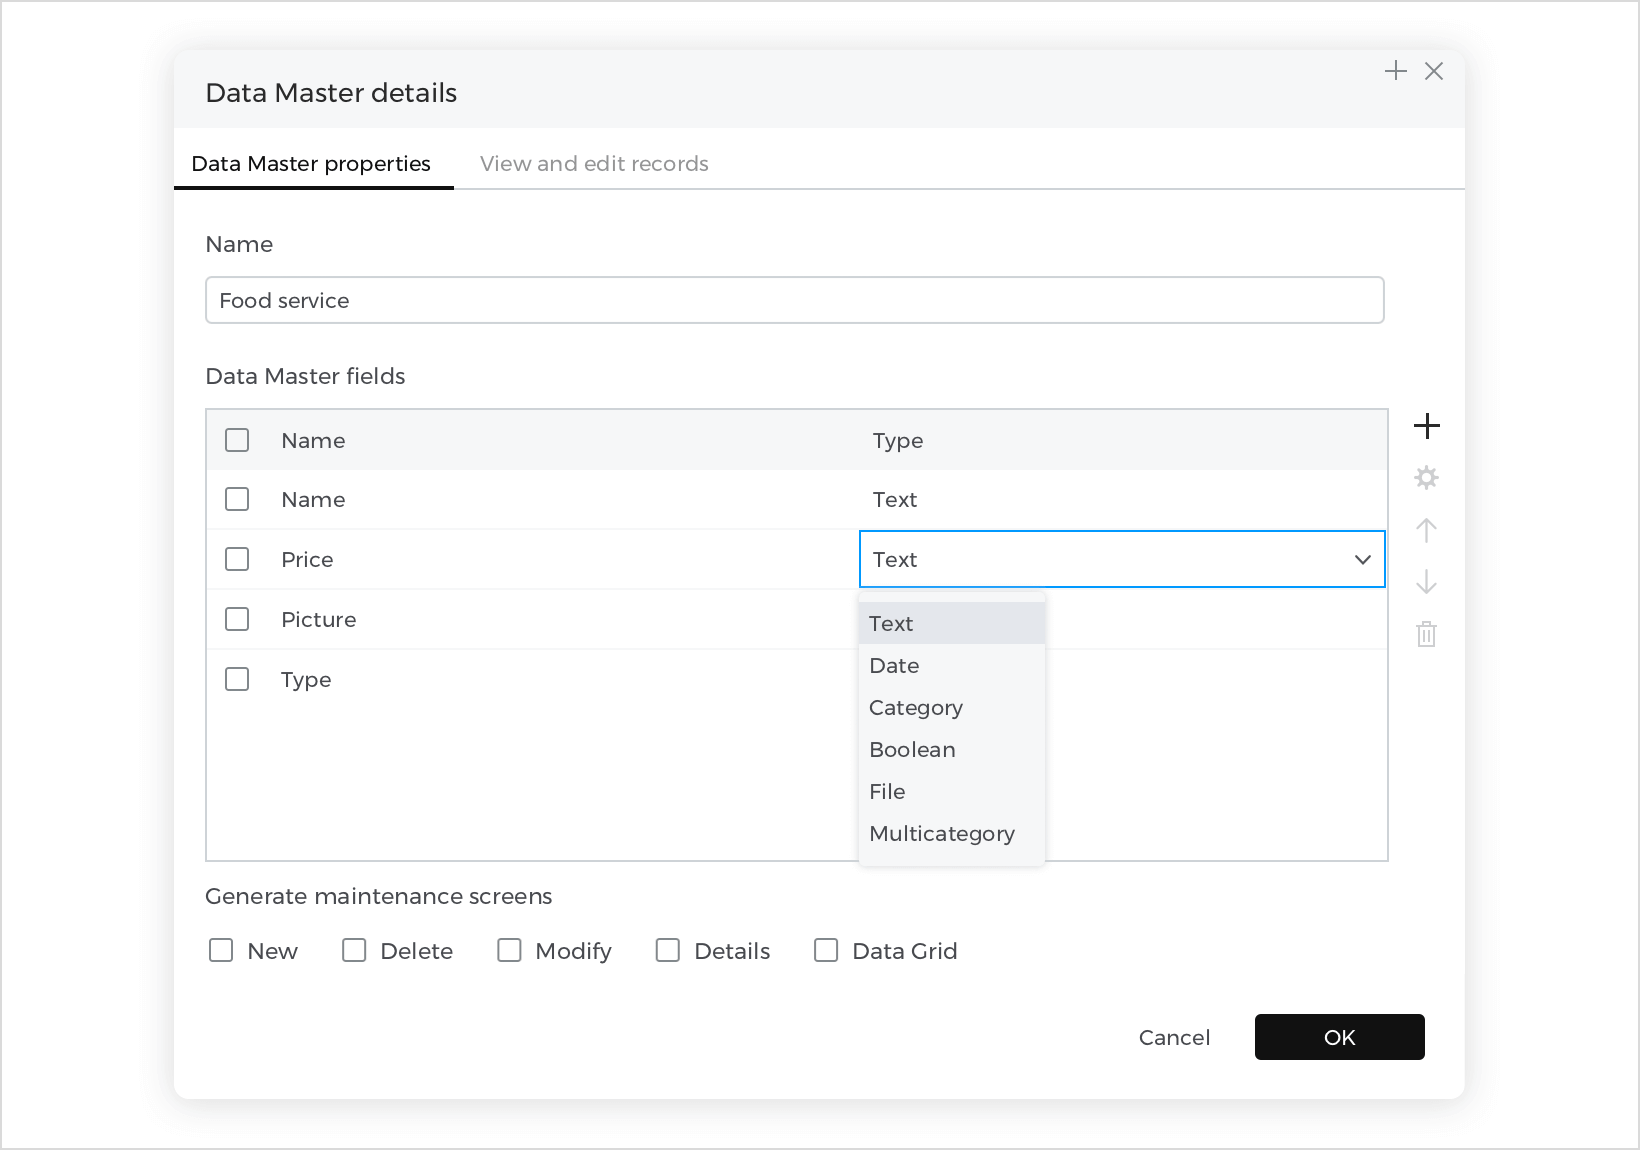
Task: Check the Price field row checkbox
Action: pos(237,559)
